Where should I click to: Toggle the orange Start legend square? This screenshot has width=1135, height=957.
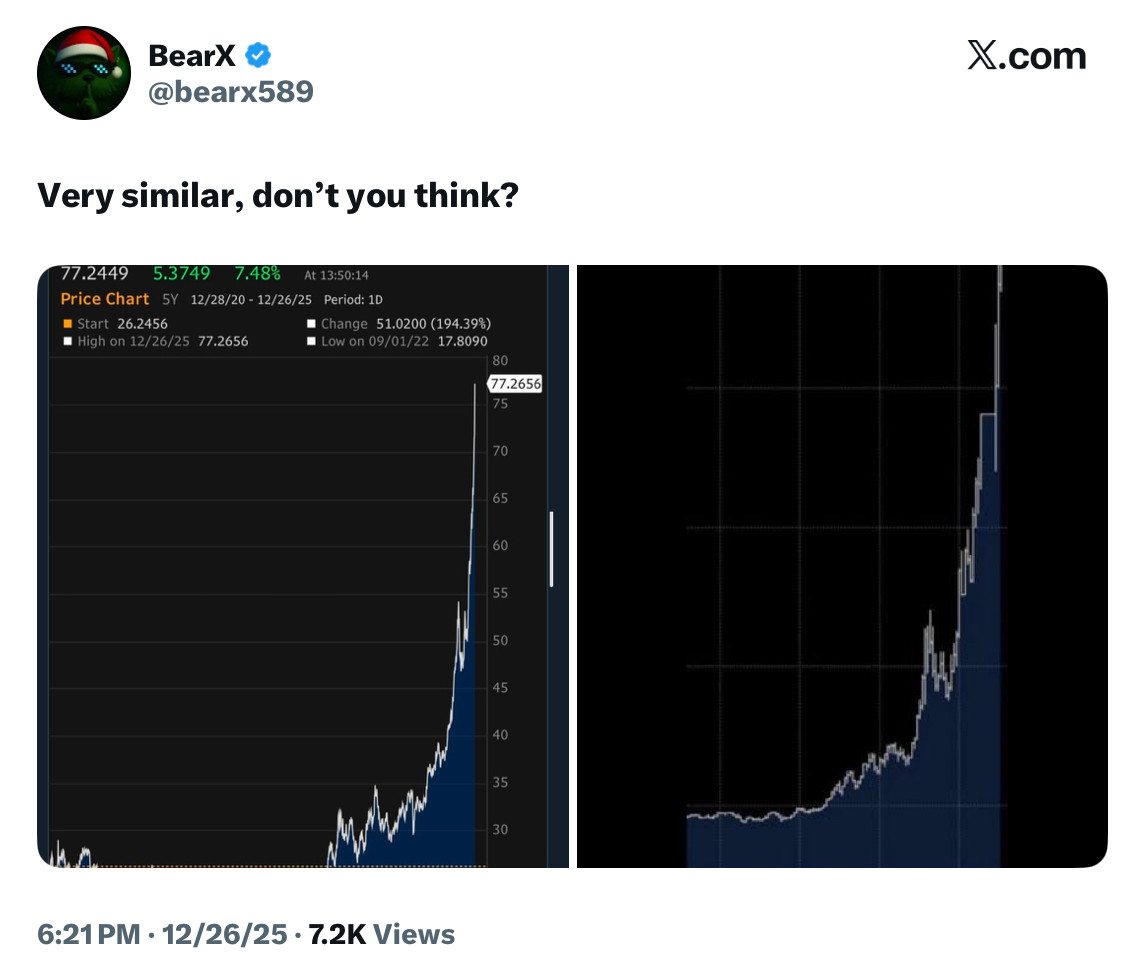coord(68,324)
